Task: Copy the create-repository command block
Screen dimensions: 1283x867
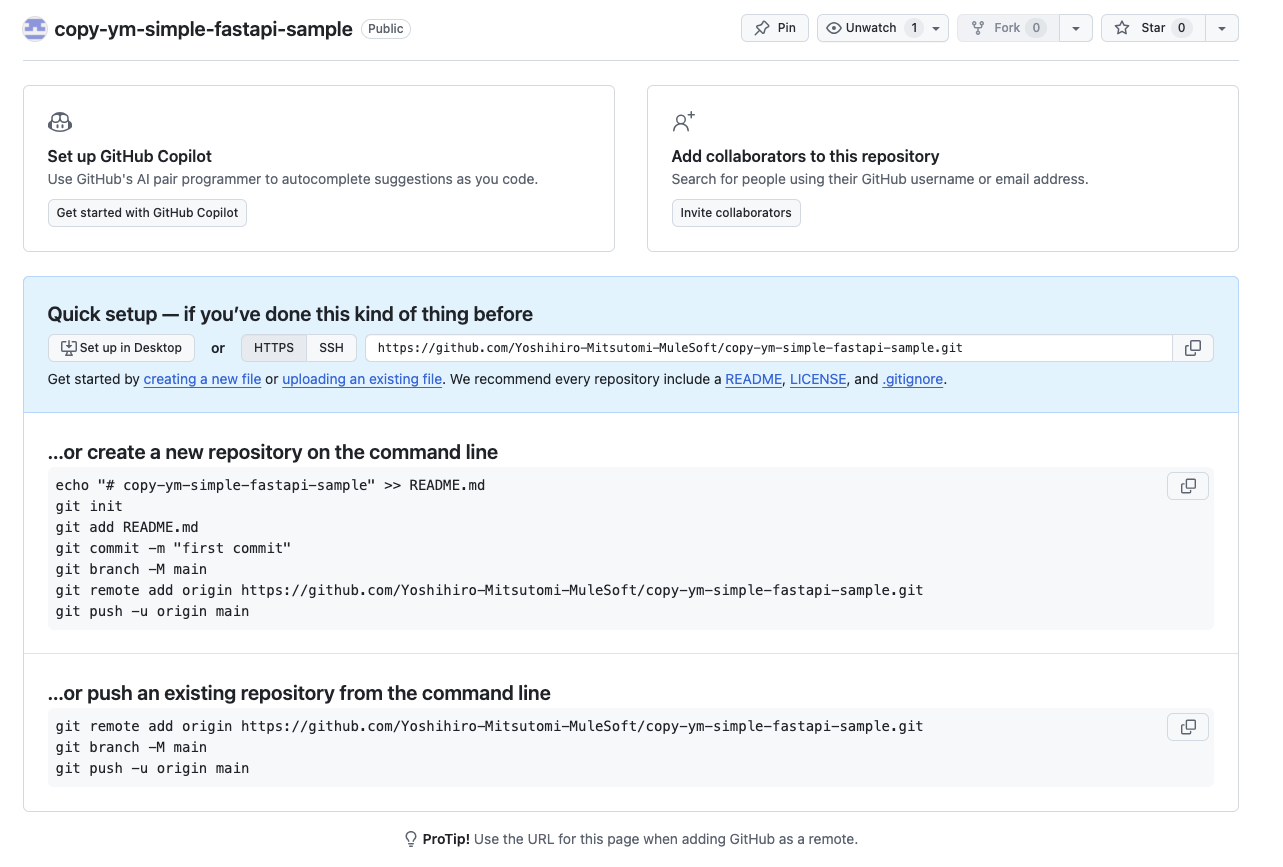Action: pos(1187,485)
